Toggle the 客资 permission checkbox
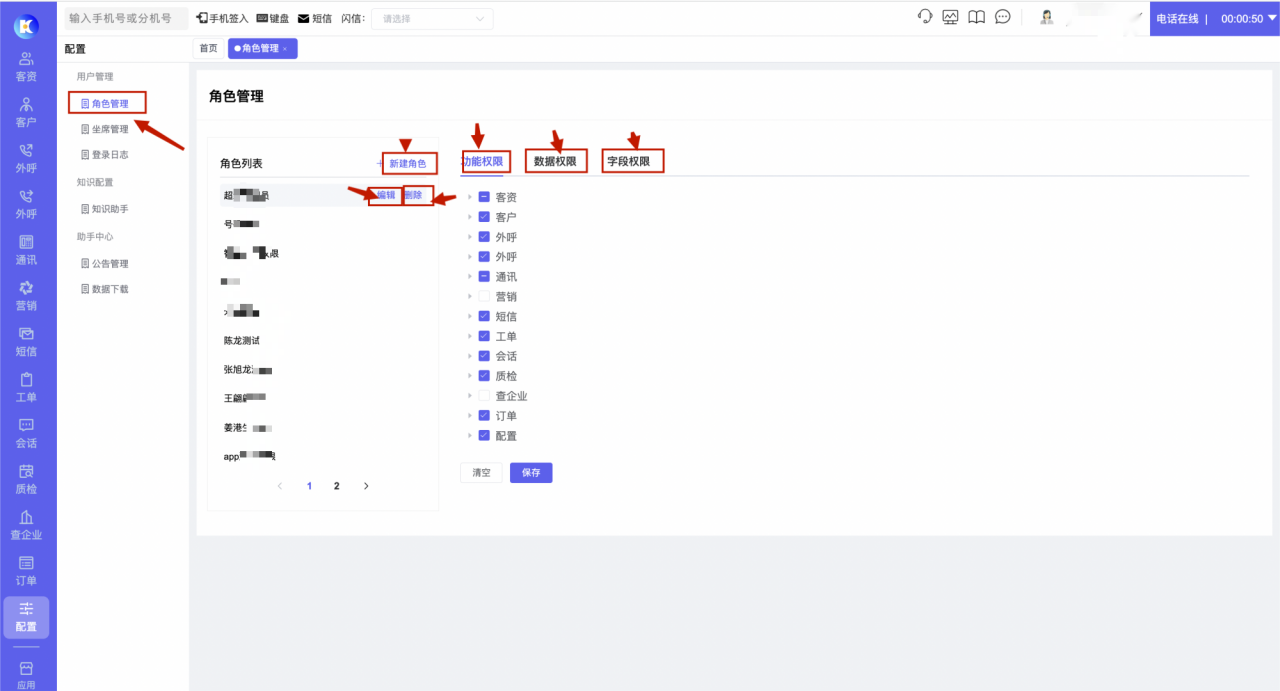The image size is (1280, 691). [x=484, y=197]
